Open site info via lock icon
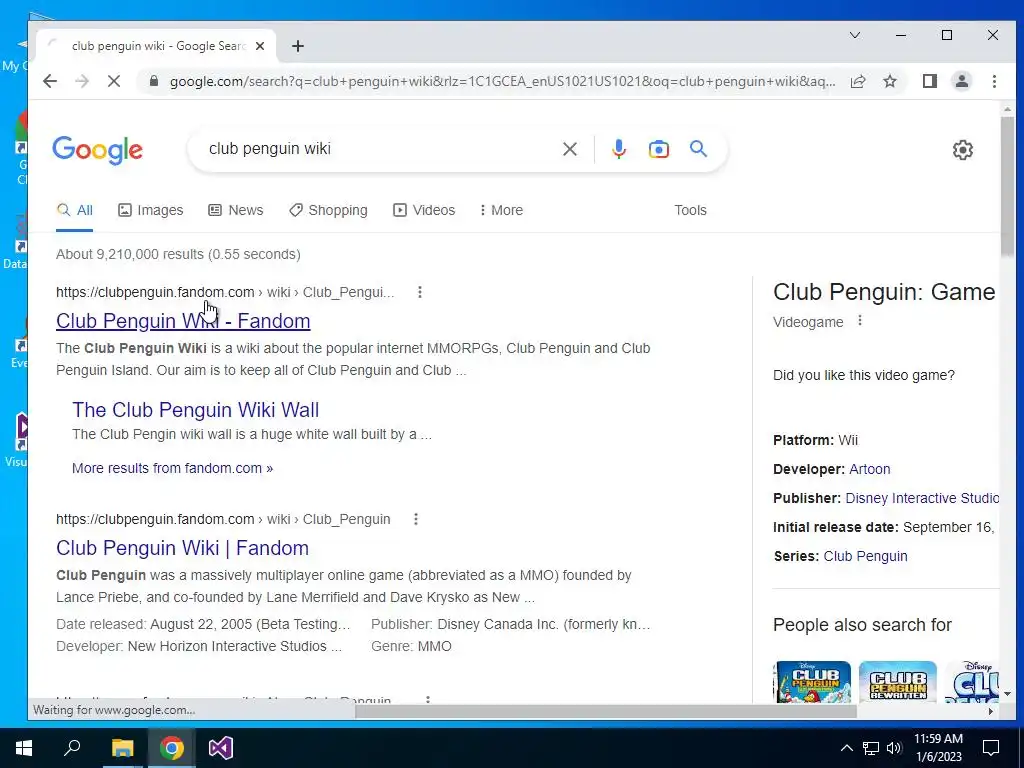The width and height of the screenshot is (1024, 768). click(154, 81)
